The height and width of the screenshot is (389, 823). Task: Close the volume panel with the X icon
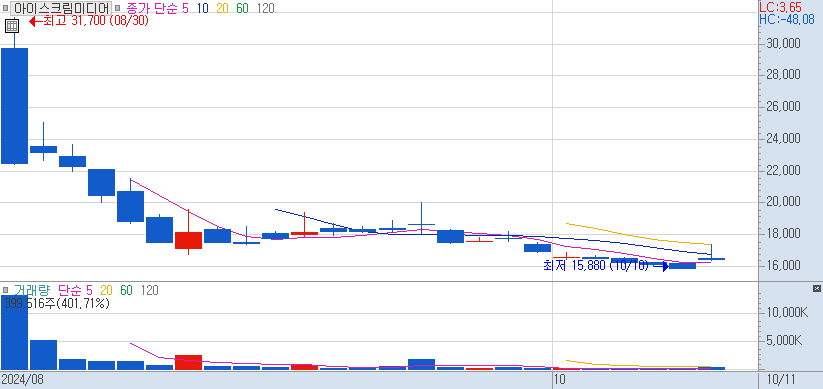point(817,289)
